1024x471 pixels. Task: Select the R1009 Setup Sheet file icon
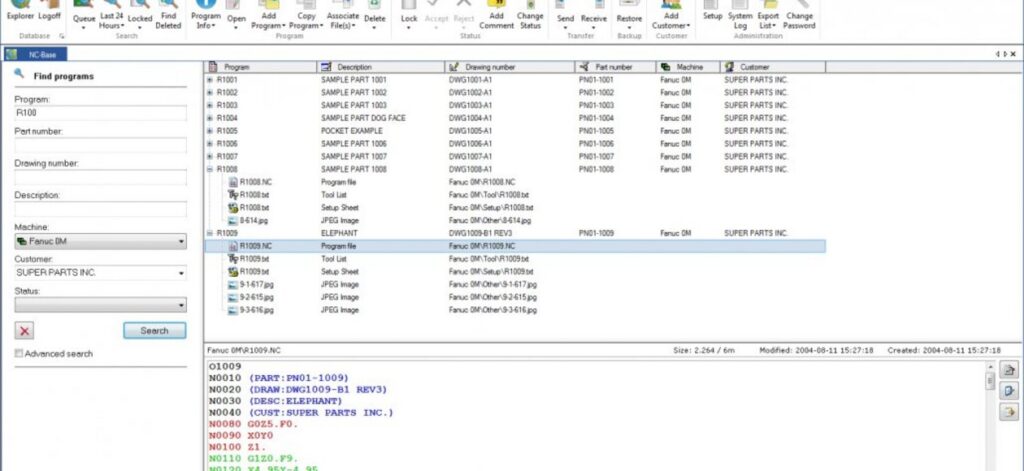[x=233, y=272]
